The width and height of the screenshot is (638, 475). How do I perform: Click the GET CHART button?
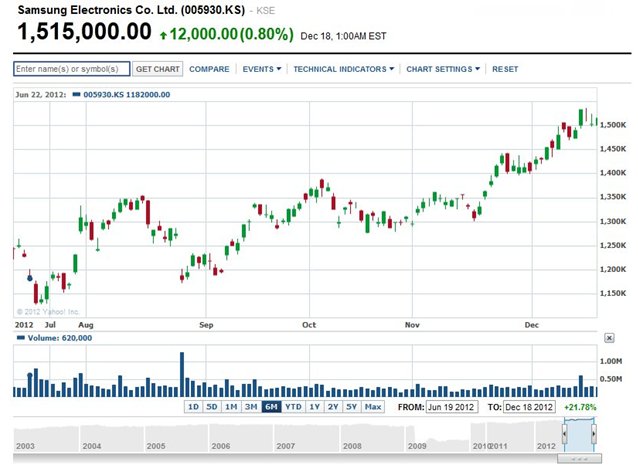coord(157,69)
